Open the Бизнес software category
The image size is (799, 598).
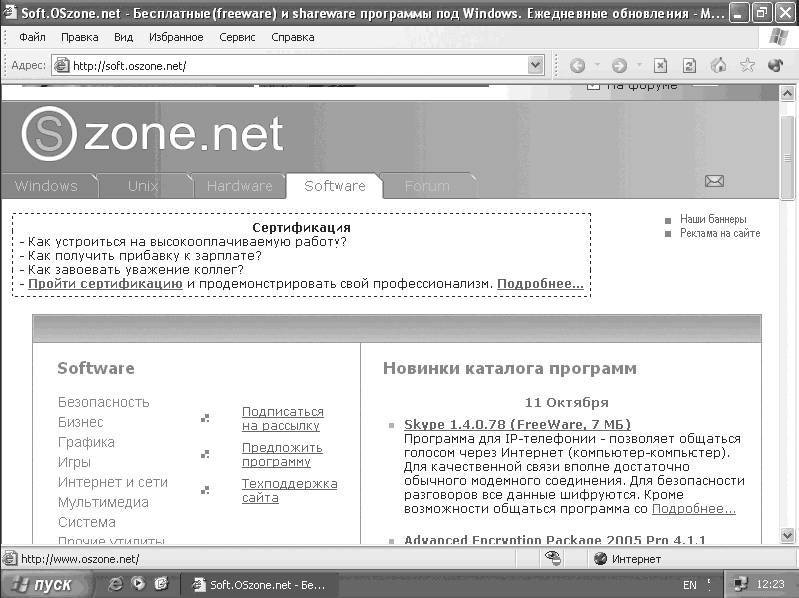coord(81,422)
